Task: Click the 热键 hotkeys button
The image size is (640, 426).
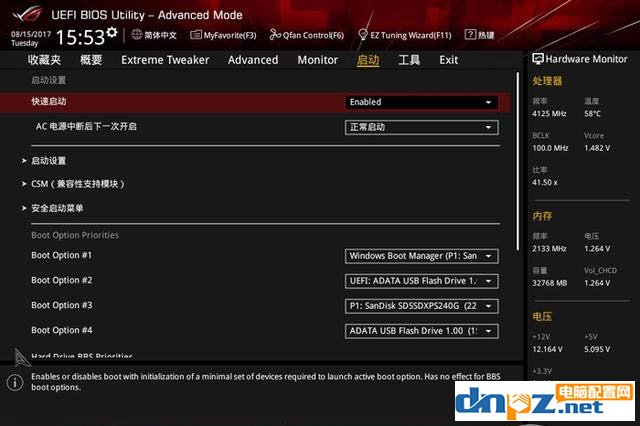Action: pyautogui.click(x=486, y=35)
